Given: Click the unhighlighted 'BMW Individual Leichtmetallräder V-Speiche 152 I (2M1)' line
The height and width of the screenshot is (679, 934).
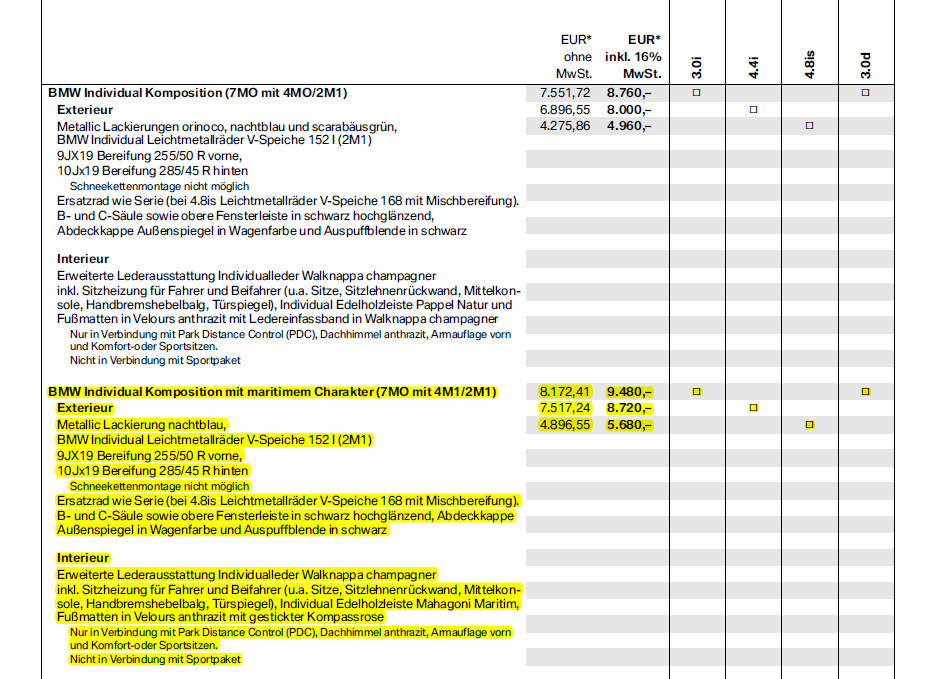Looking at the screenshot, I should point(214,140).
